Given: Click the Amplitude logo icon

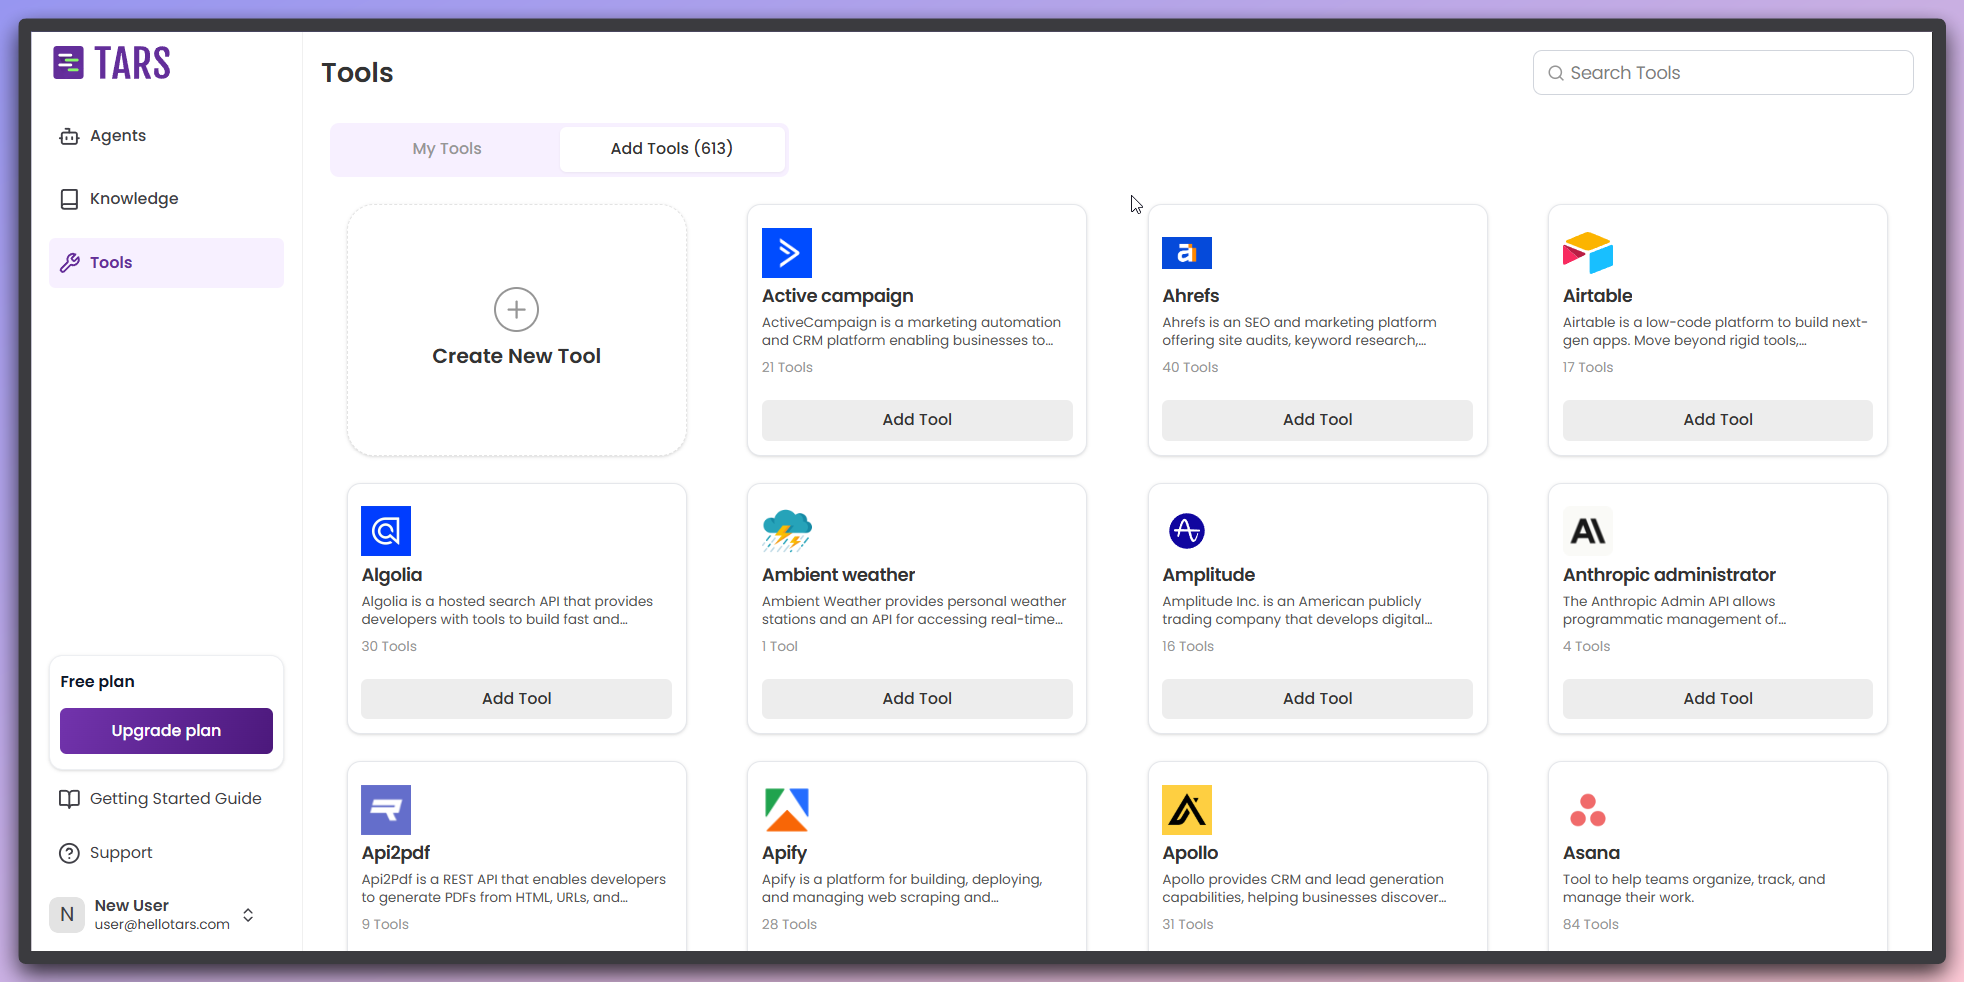Looking at the screenshot, I should pyautogui.click(x=1187, y=531).
